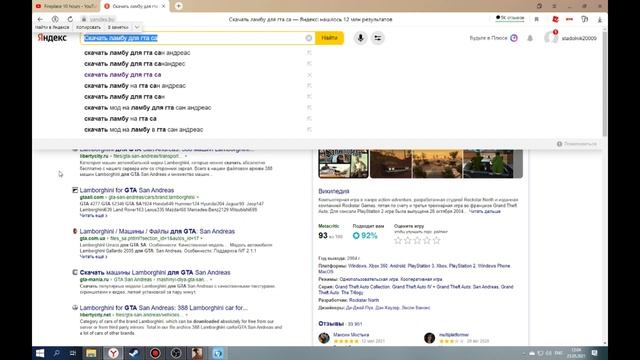Open the red record app on the taskbar
Viewport: 640px width, 360px height.
(x=155, y=353)
